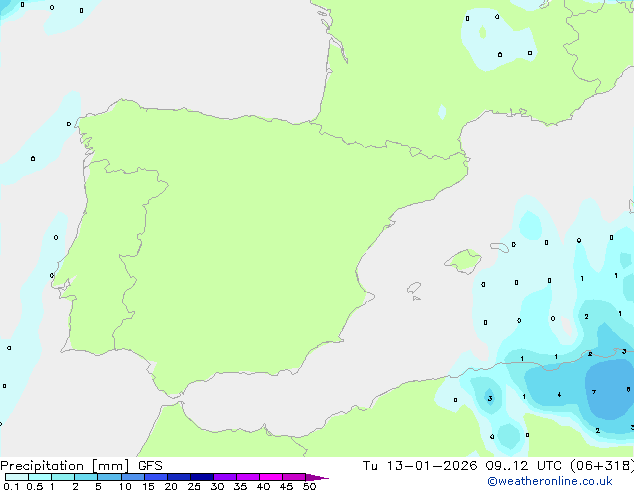
Task: Click the '7' precipitation value on the map
Action: click(x=594, y=392)
